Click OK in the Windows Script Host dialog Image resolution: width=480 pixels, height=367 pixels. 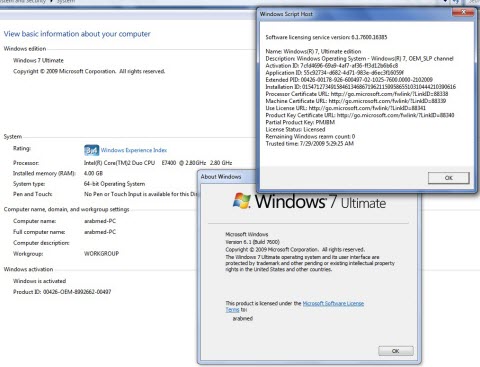[449, 178]
